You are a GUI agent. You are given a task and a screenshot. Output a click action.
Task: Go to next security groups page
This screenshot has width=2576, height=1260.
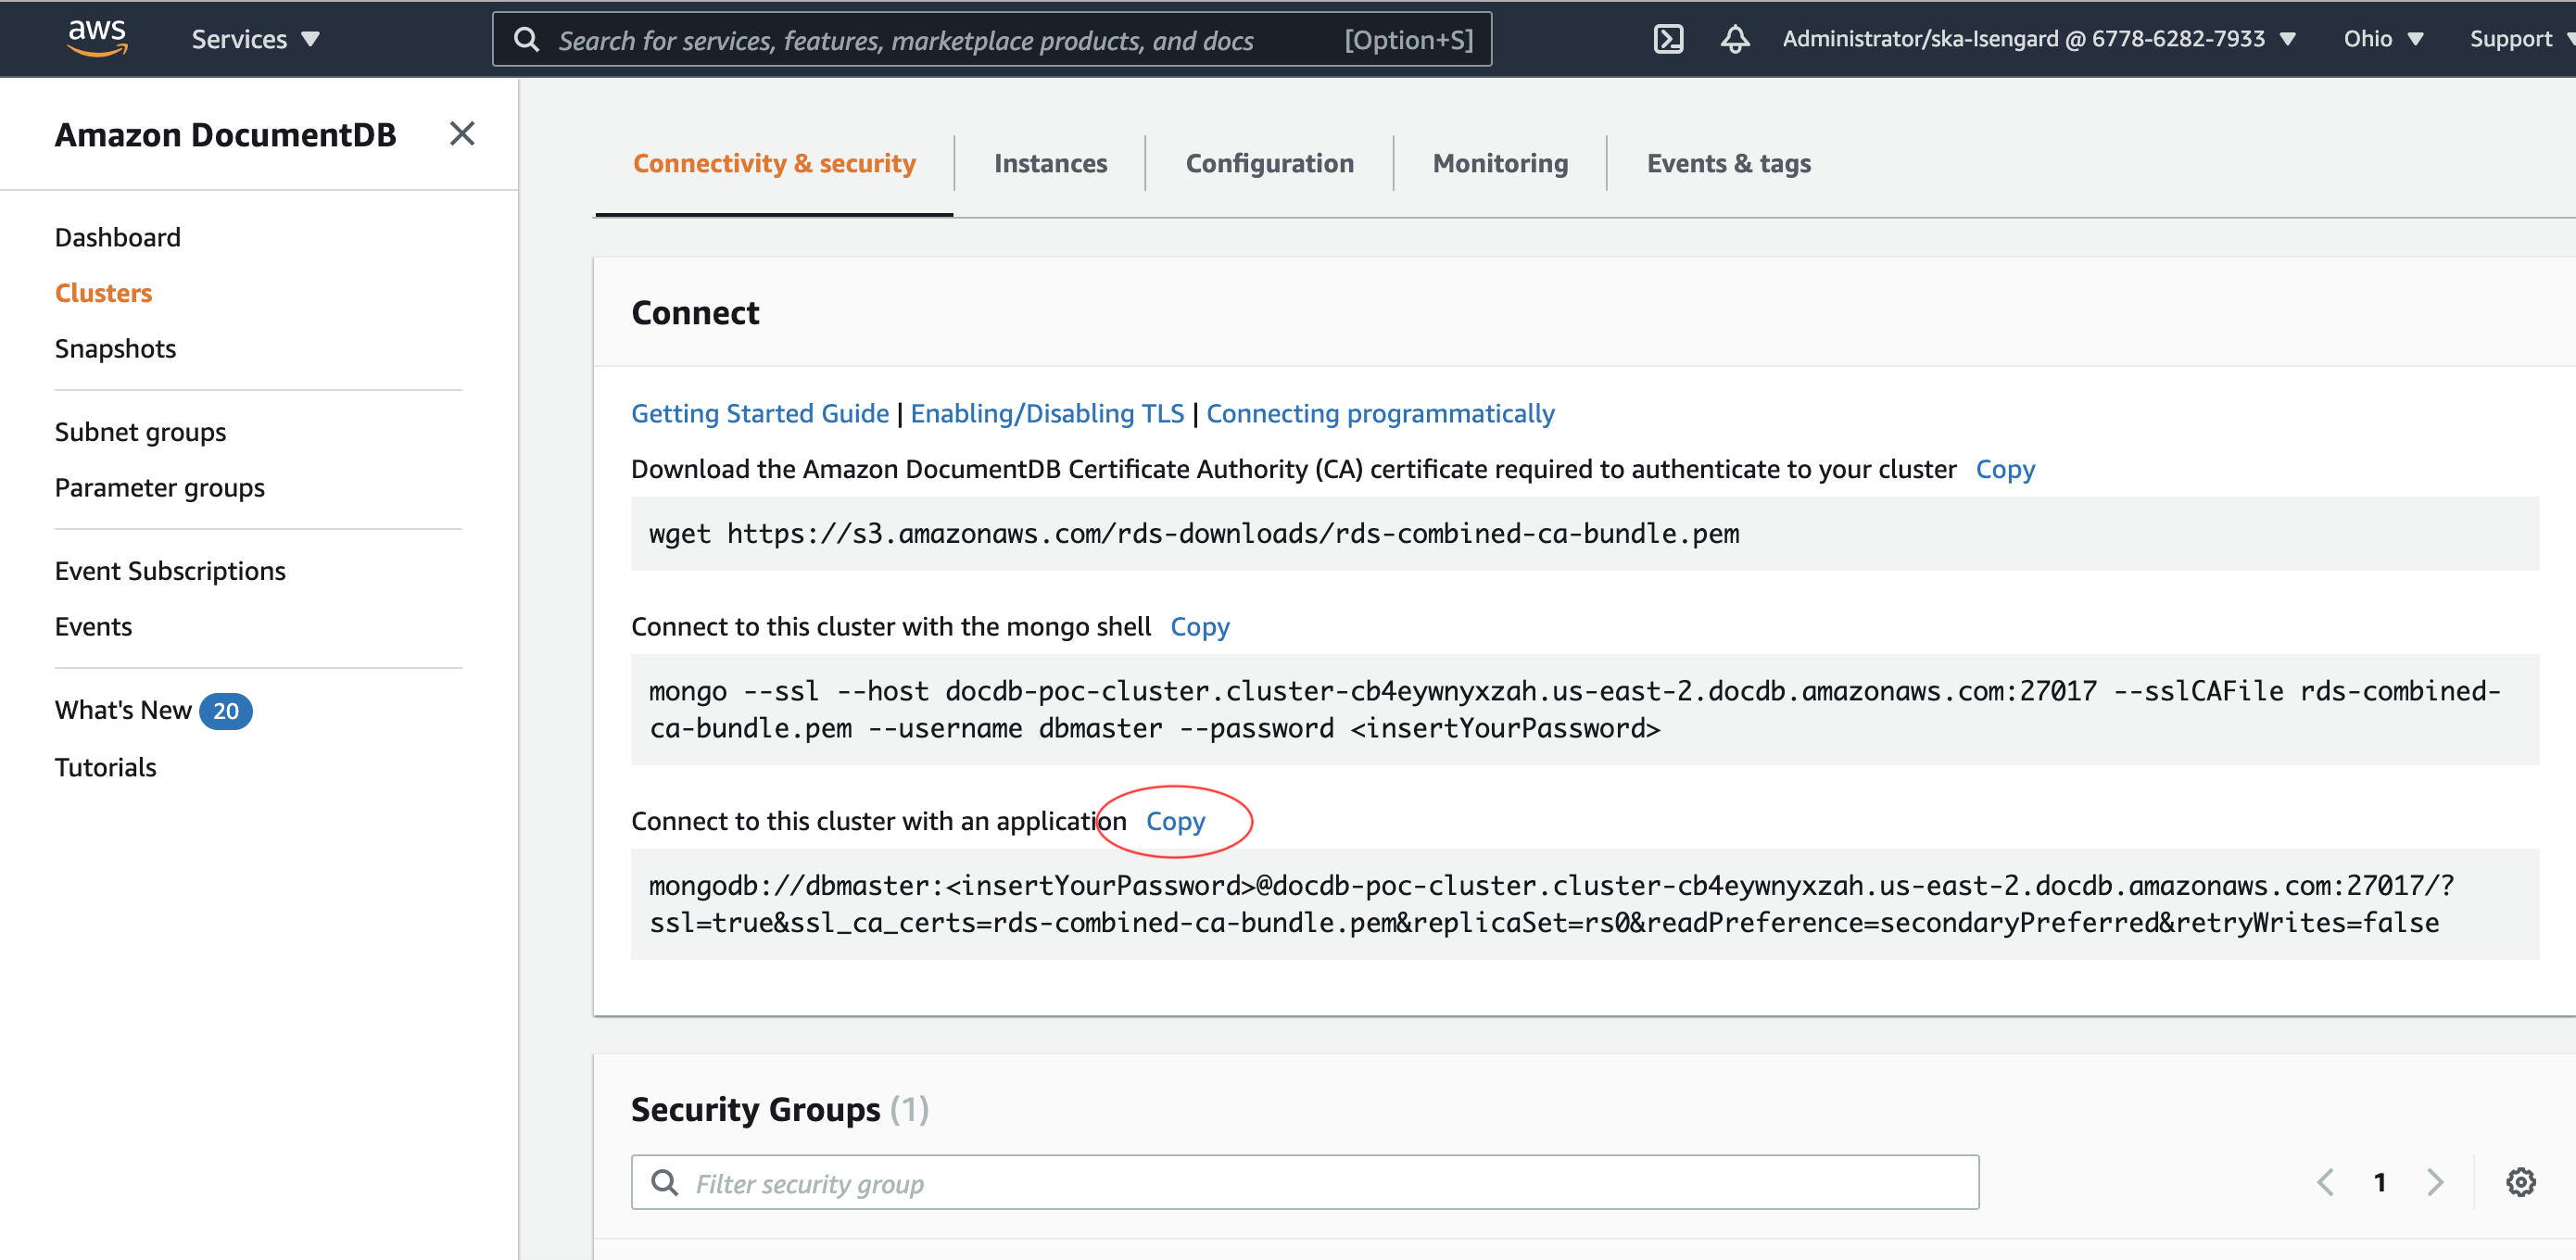point(2435,1182)
